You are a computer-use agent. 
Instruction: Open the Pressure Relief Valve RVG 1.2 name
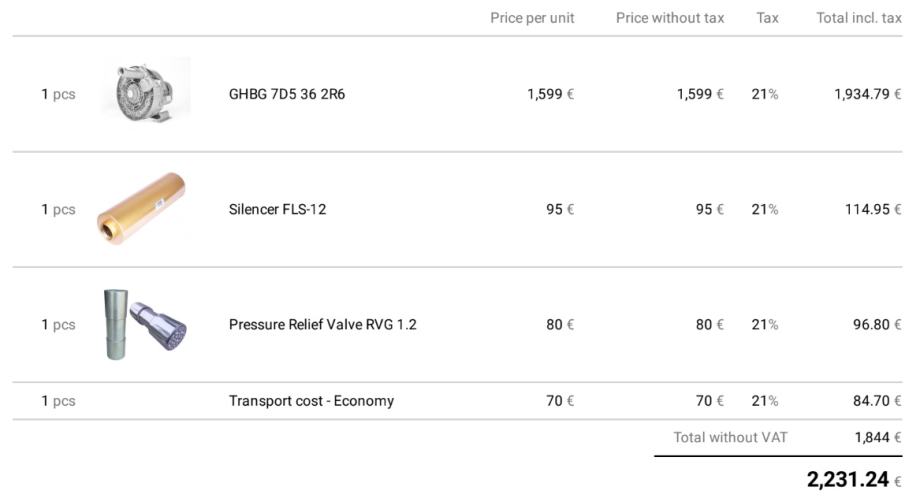pyautogui.click(x=322, y=324)
